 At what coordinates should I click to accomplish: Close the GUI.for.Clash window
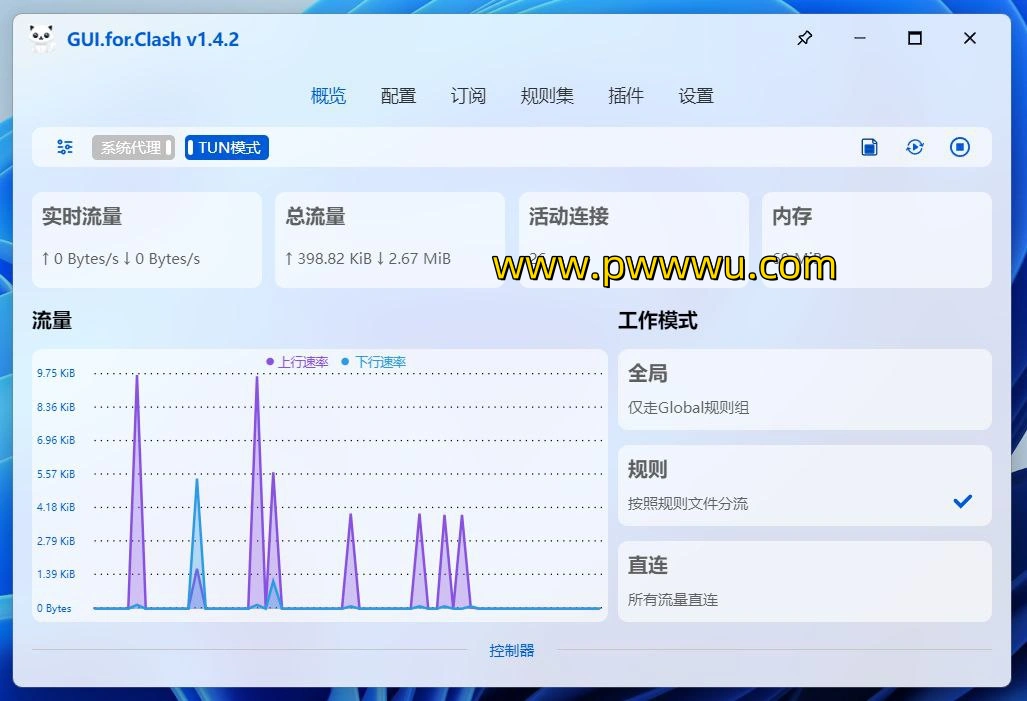click(970, 38)
